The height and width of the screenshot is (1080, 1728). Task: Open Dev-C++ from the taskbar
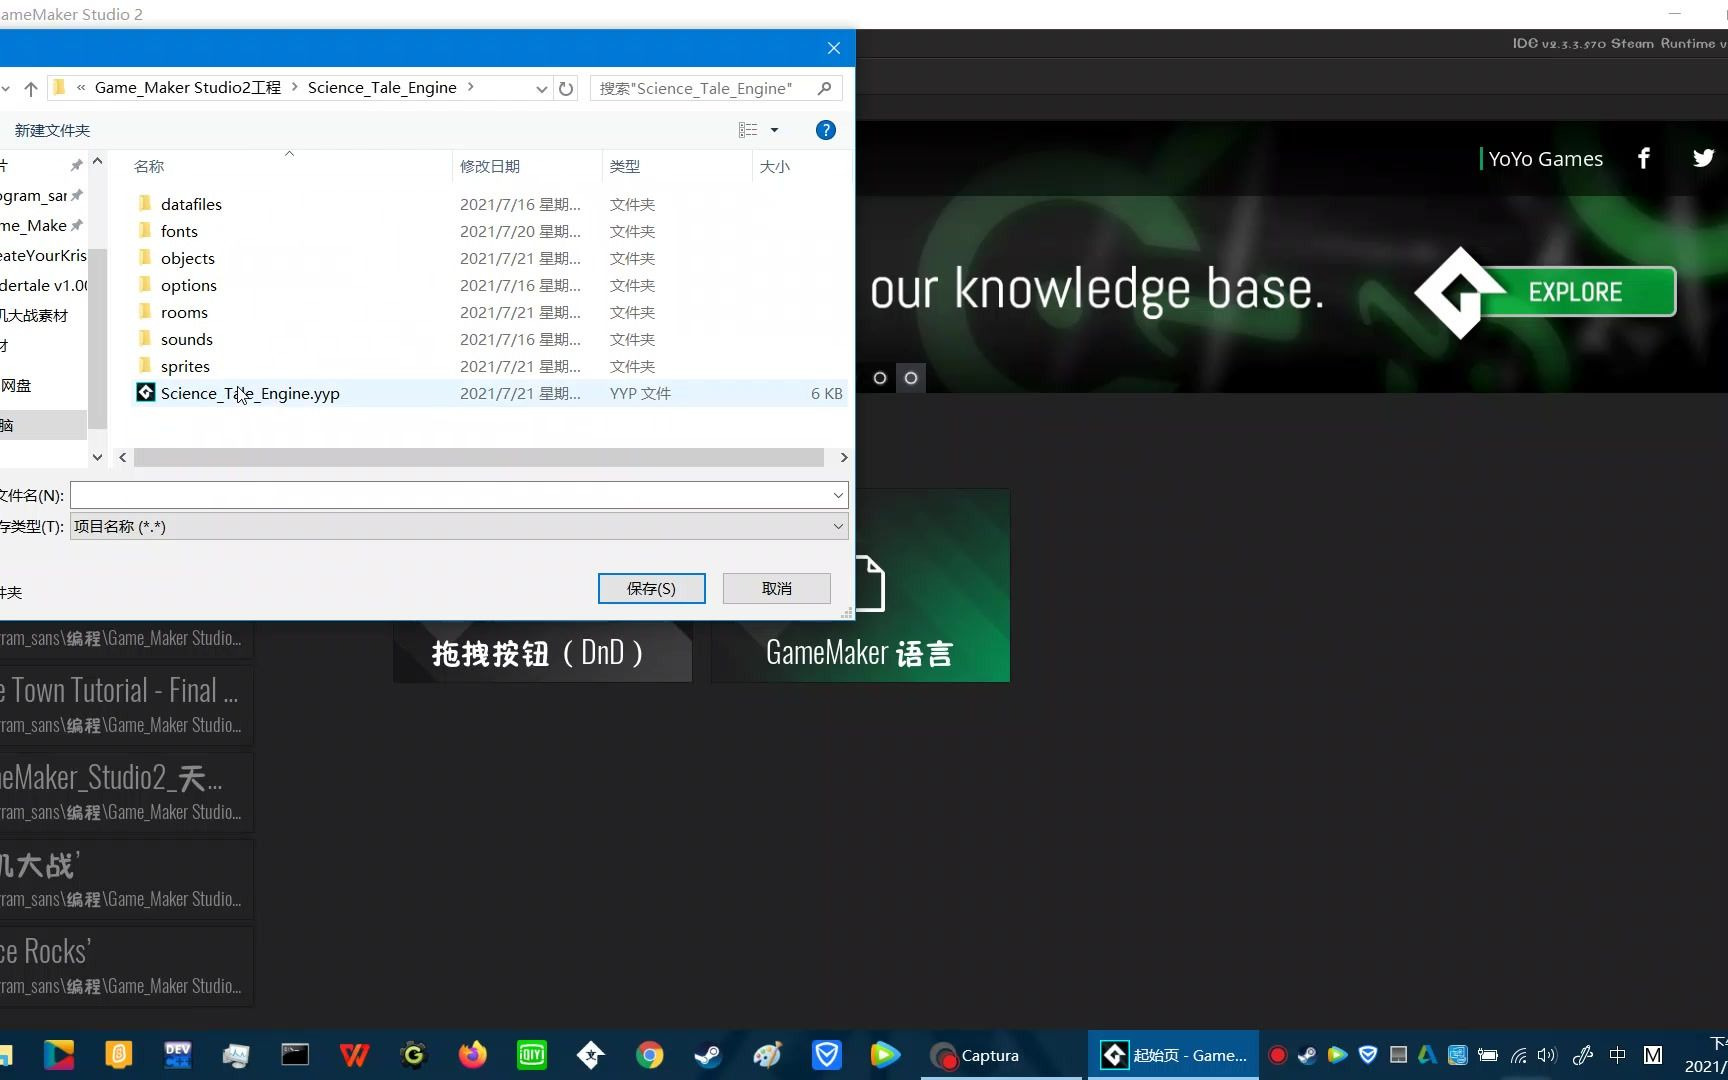pos(177,1055)
